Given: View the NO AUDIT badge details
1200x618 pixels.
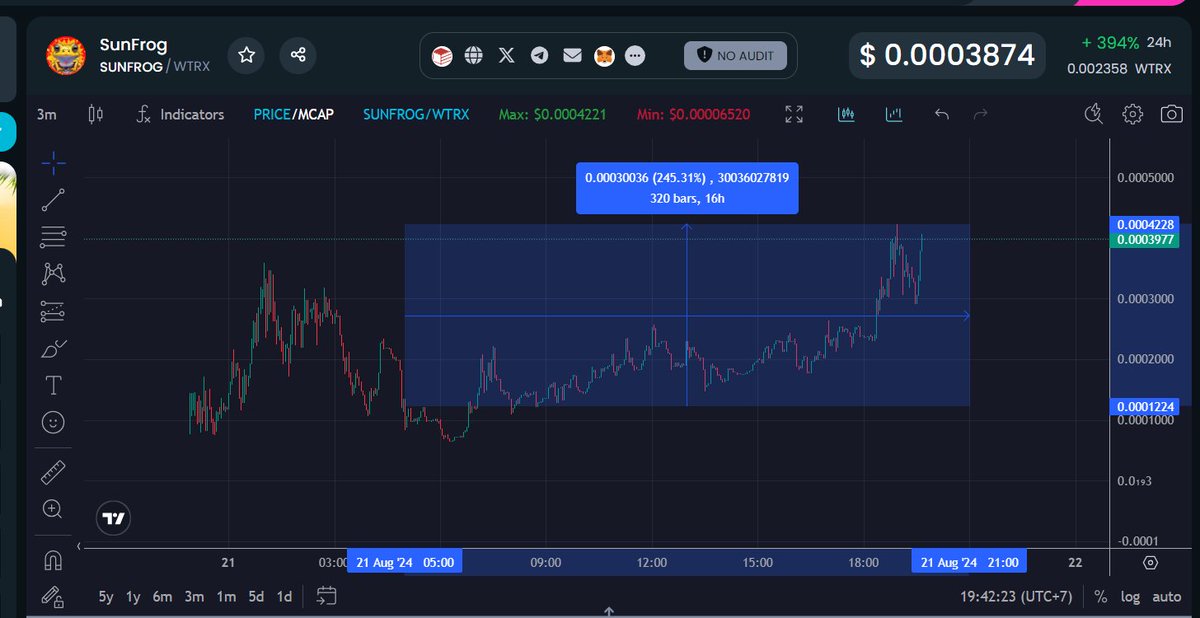Looking at the screenshot, I should coord(735,56).
